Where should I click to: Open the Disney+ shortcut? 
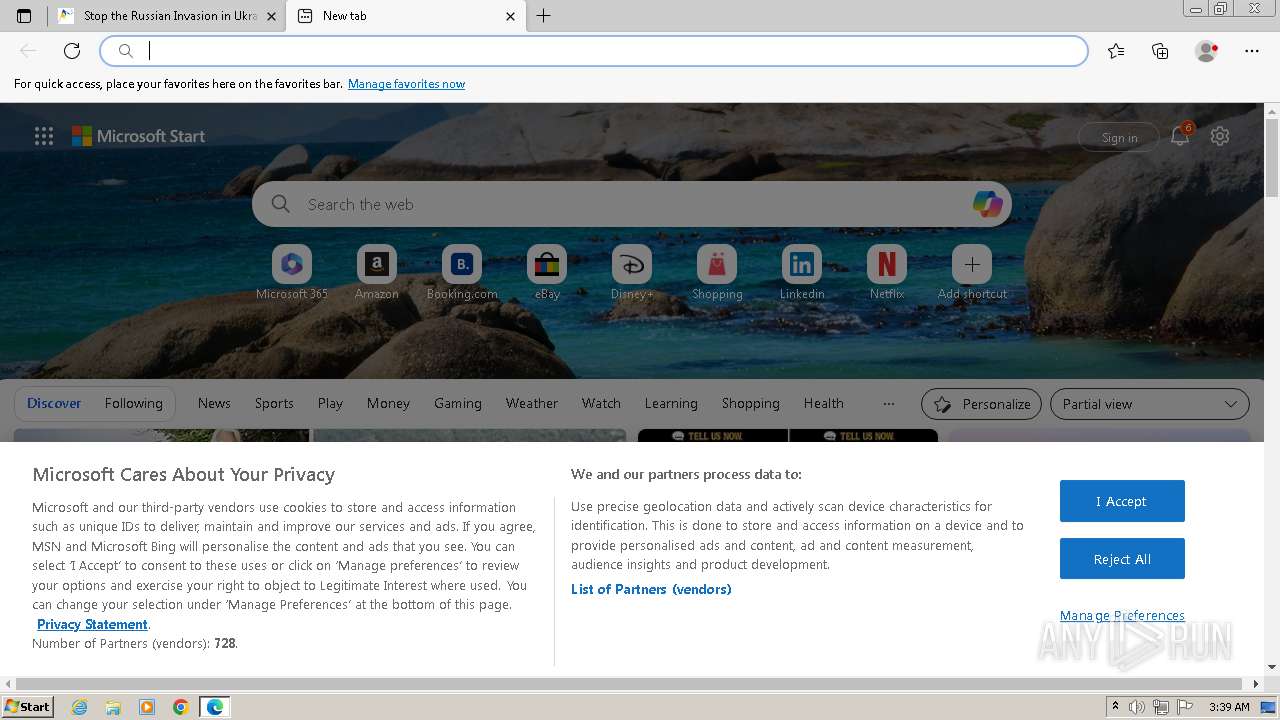click(632, 273)
